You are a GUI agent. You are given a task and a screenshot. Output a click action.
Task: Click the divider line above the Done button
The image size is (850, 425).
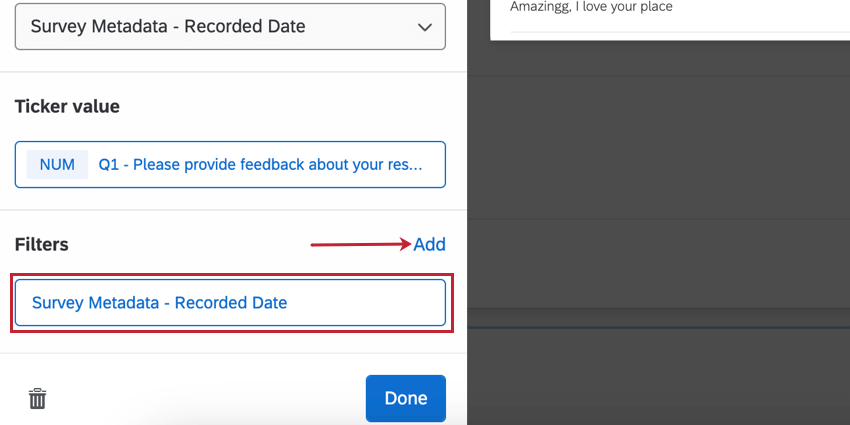[233, 353]
